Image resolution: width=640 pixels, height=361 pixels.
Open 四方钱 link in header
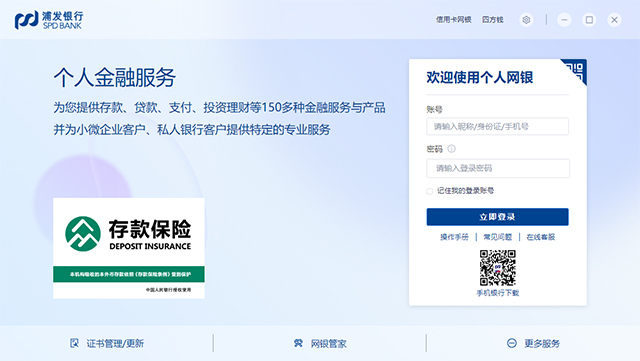point(493,20)
